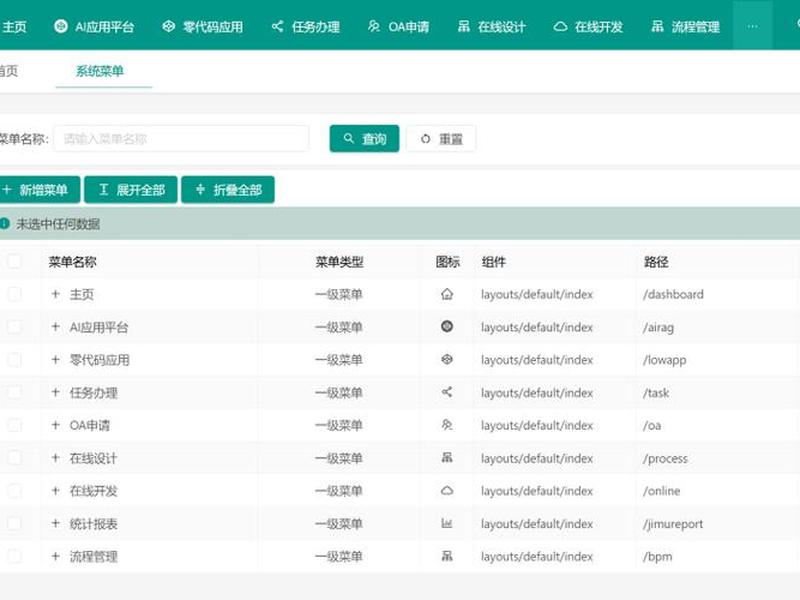Click the cluster icon in 流程管理 row
800x600 pixels.
447,556
